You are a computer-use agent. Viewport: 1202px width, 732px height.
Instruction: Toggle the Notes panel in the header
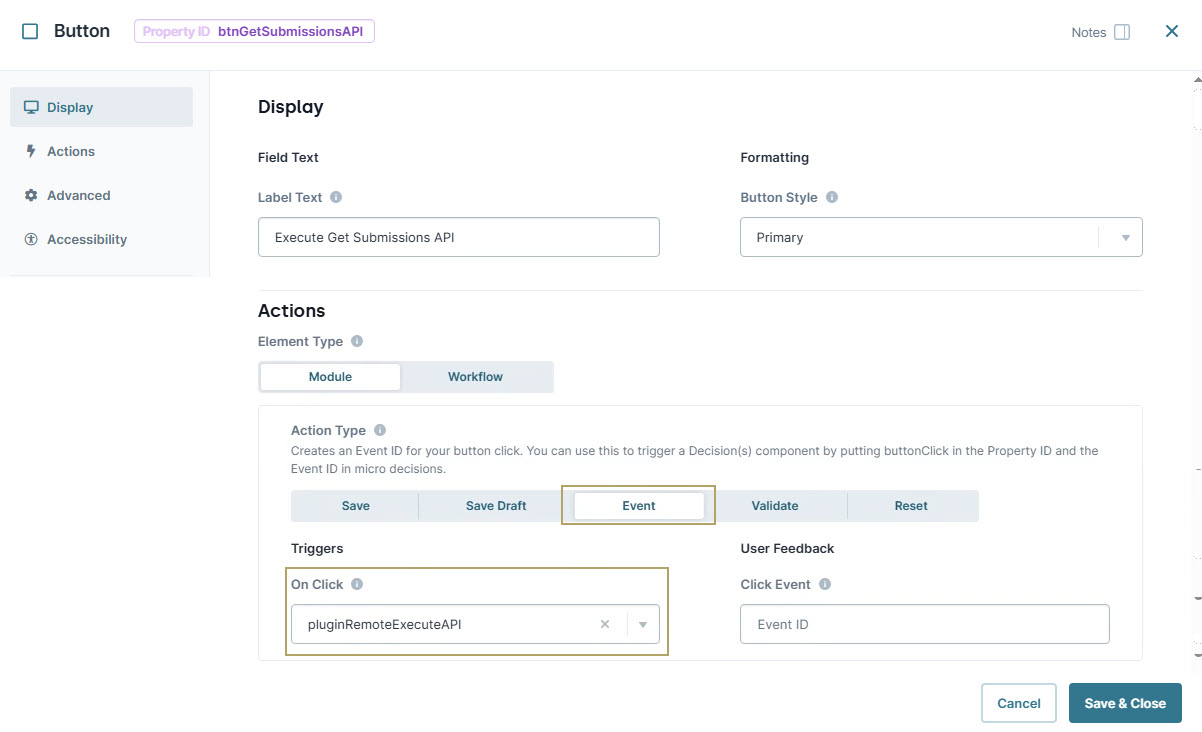pos(1122,32)
